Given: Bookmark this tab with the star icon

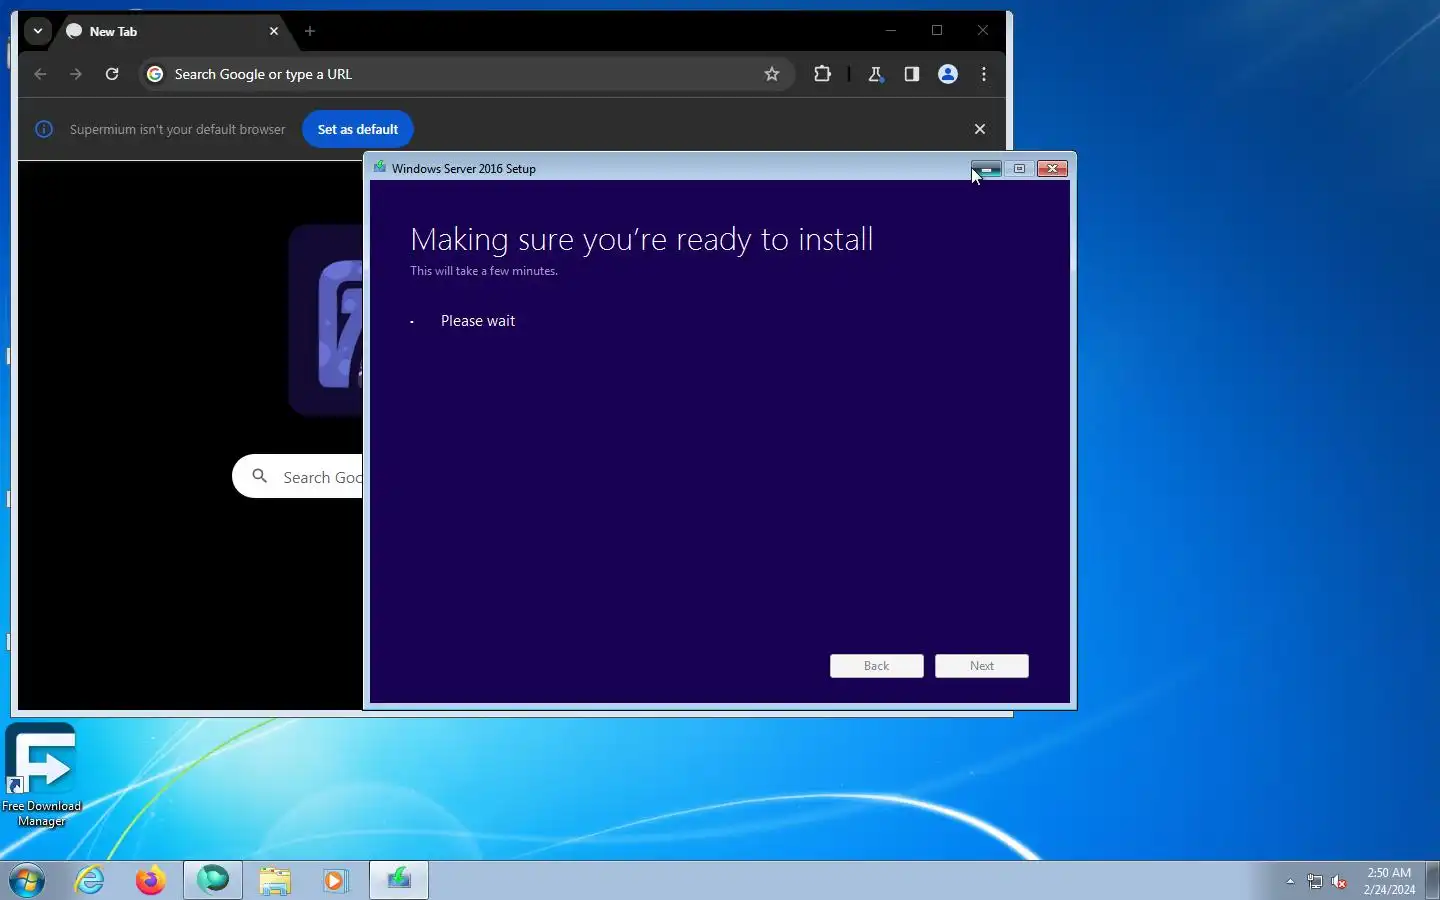Looking at the screenshot, I should pyautogui.click(x=772, y=74).
